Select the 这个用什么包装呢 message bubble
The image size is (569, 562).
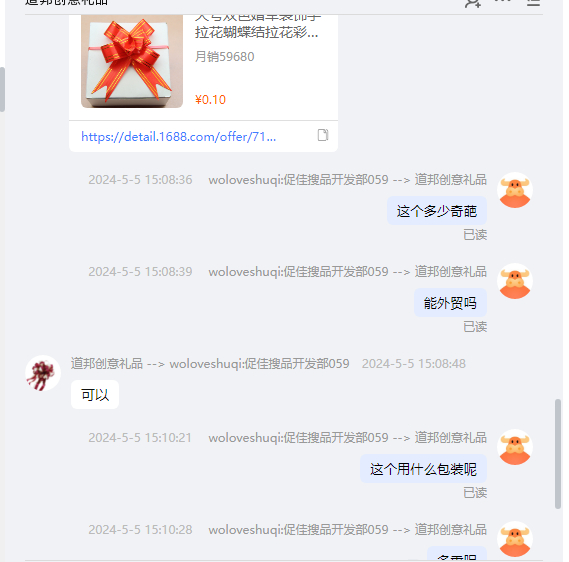pos(423,469)
